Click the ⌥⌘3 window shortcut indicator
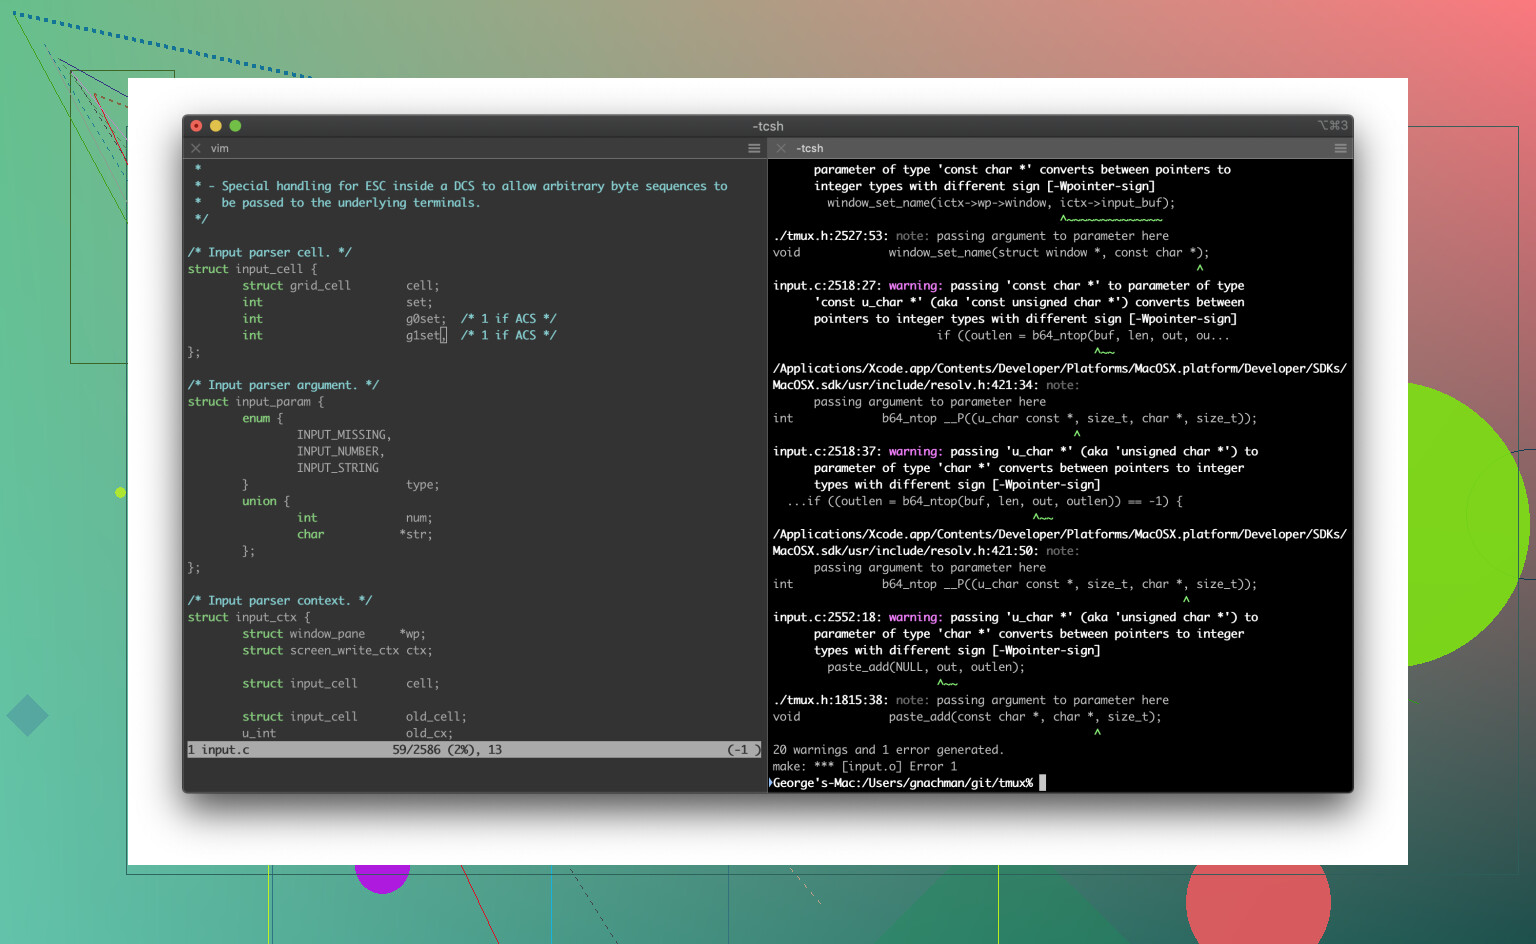Screen dimensions: 1536x944 click(1332, 126)
